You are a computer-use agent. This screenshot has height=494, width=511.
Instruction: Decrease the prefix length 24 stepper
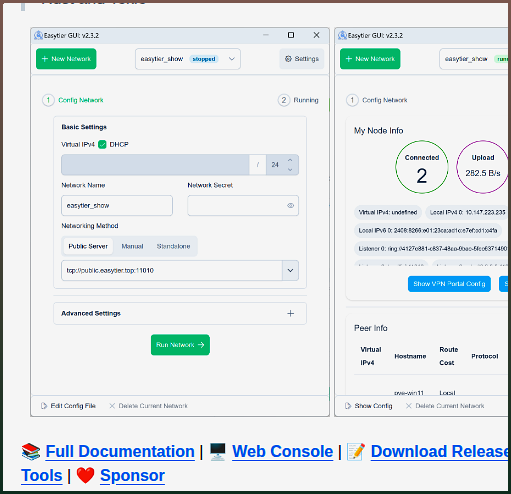290,170
